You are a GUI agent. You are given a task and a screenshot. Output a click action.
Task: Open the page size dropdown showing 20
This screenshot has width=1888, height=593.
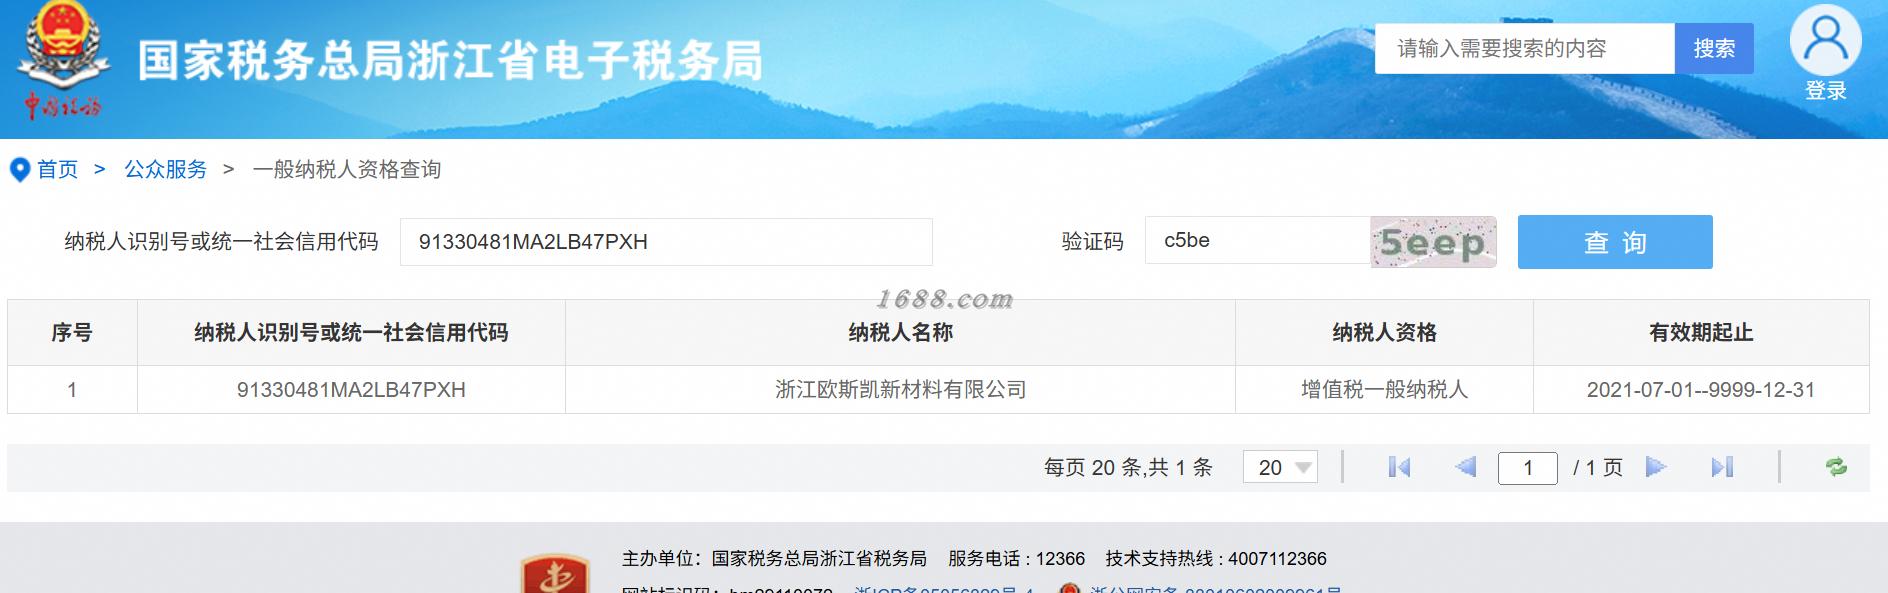(x=1280, y=467)
